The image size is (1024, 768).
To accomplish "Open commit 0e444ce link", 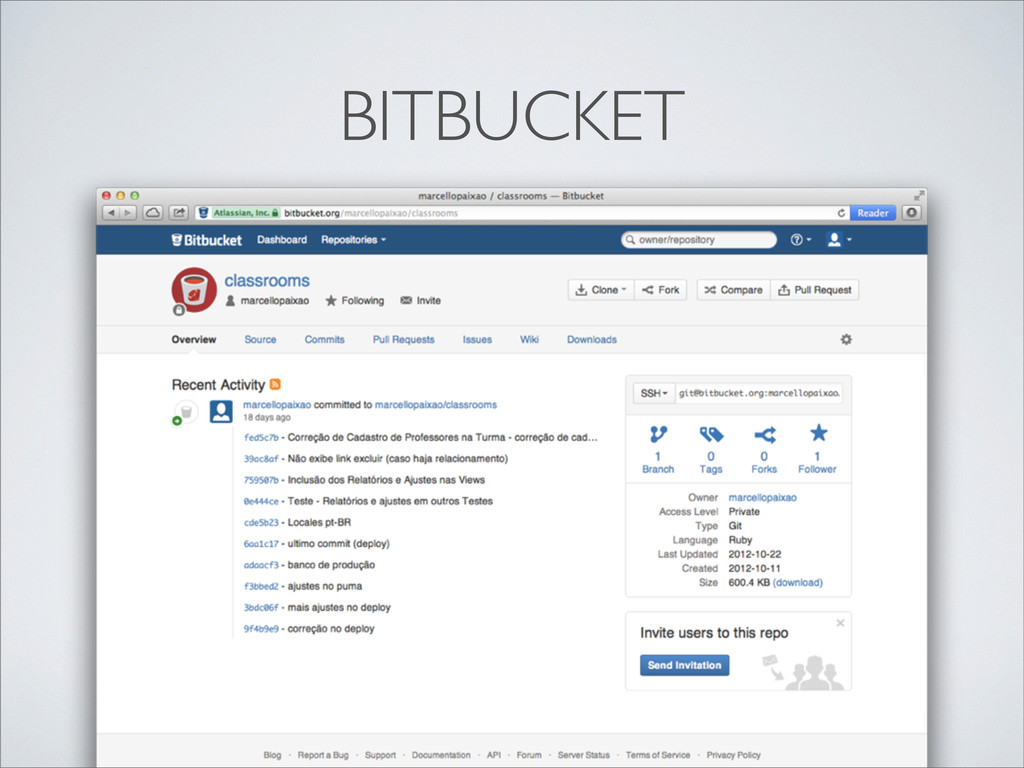I will pyautogui.click(x=261, y=502).
